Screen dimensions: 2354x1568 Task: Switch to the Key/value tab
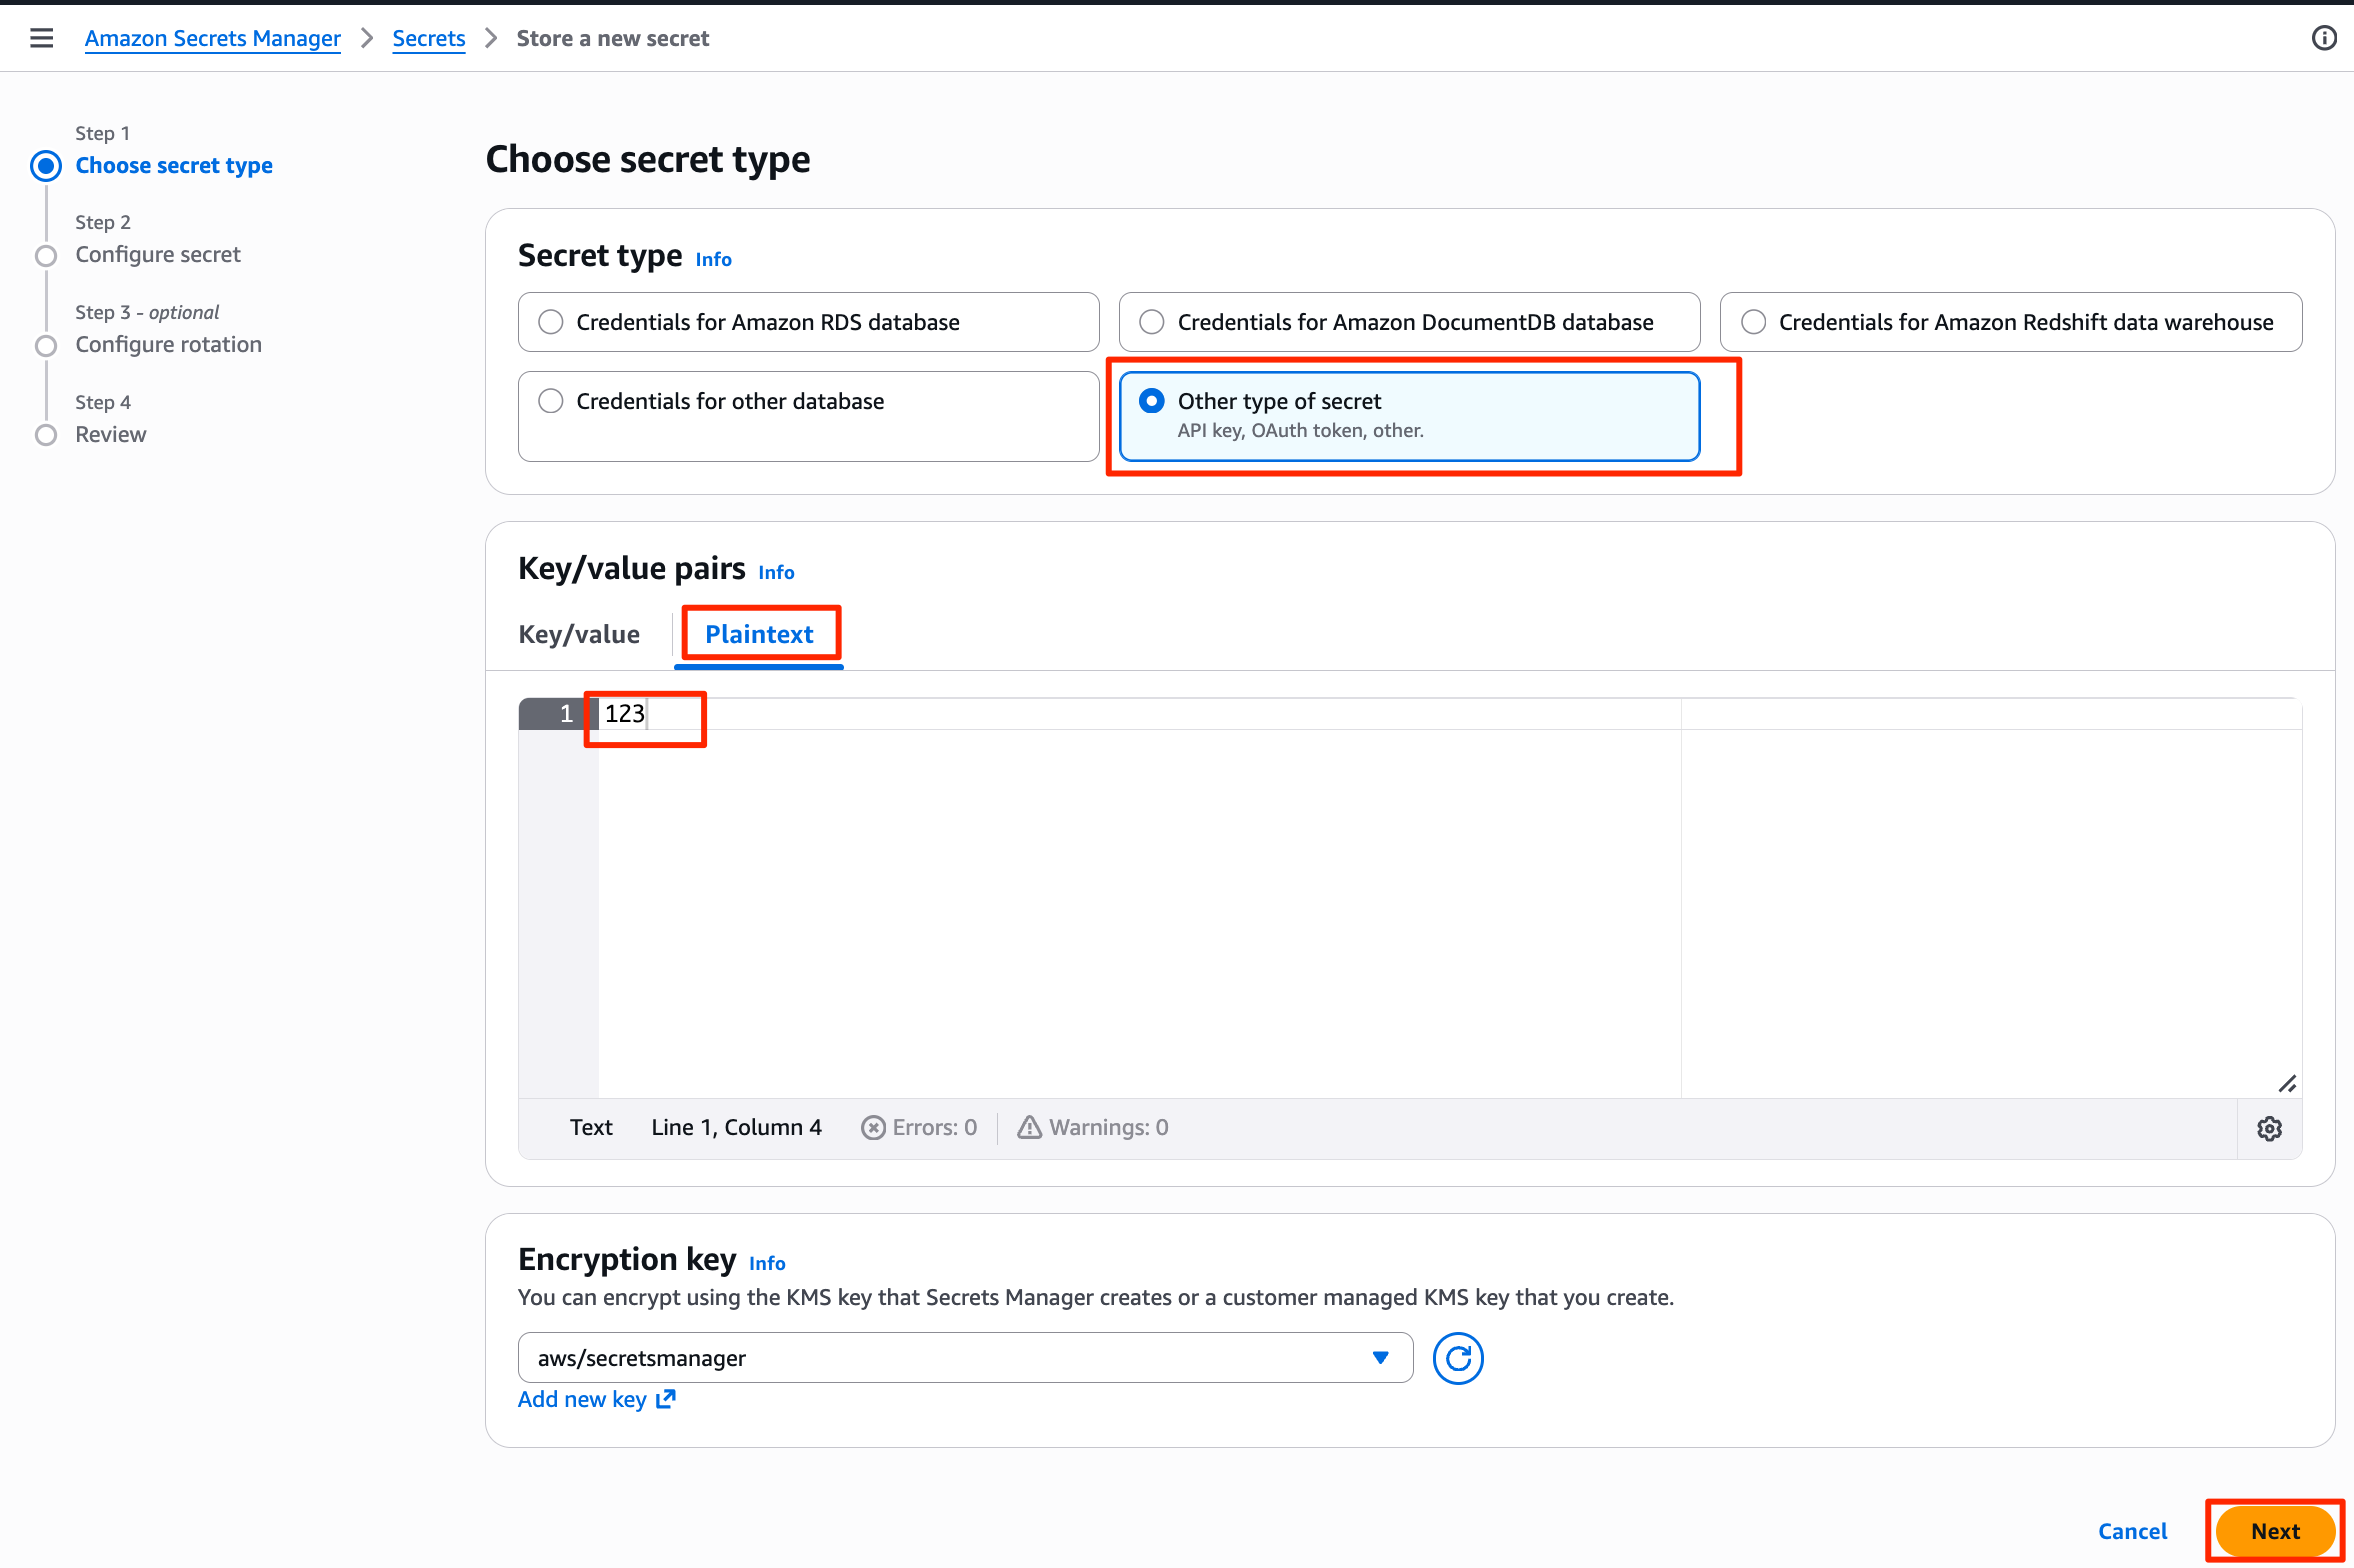click(x=579, y=634)
